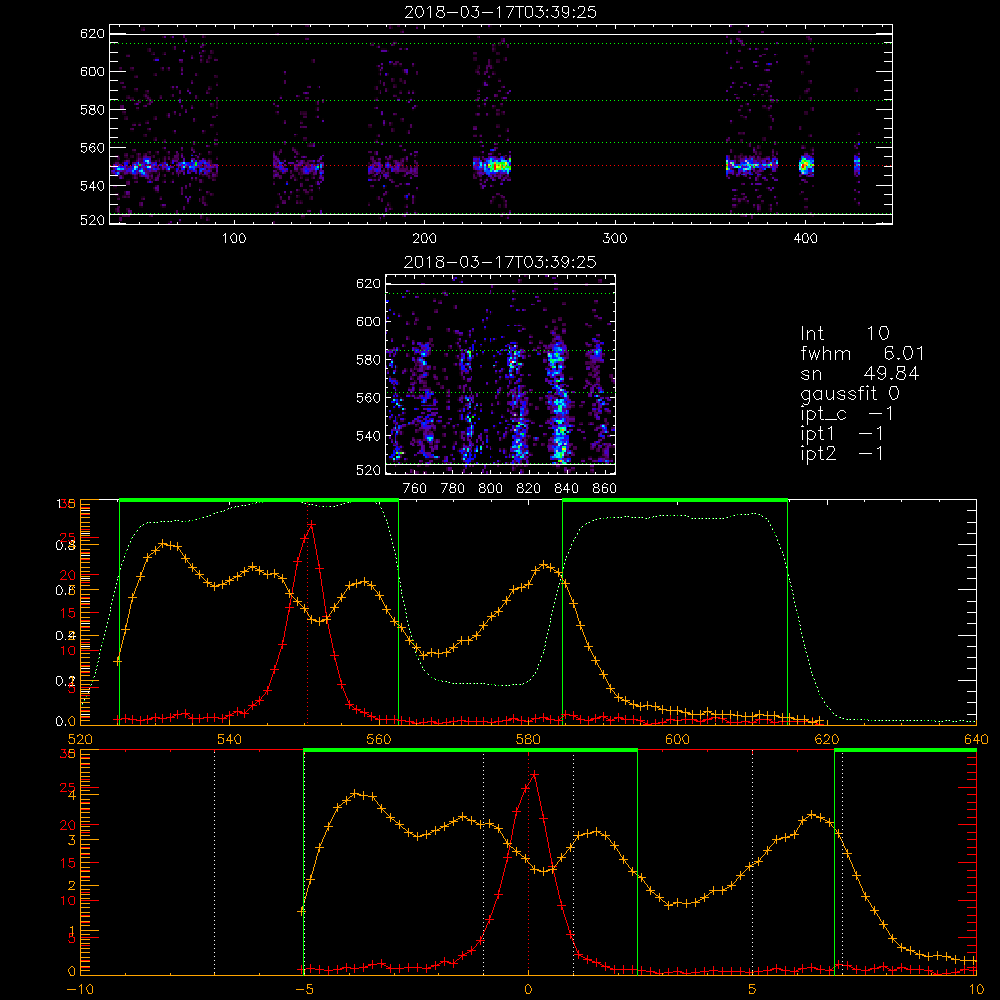Select the 'fwhm 6.01' readout
Screen dimensions: 1000x1000
(862, 353)
